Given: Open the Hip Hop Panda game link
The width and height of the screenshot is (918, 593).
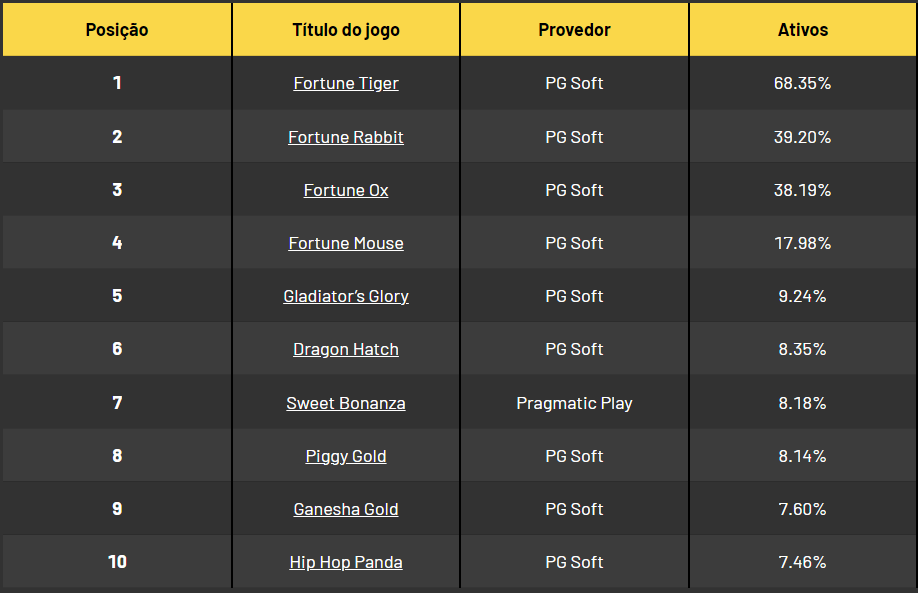Looking at the screenshot, I should tap(346, 562).
